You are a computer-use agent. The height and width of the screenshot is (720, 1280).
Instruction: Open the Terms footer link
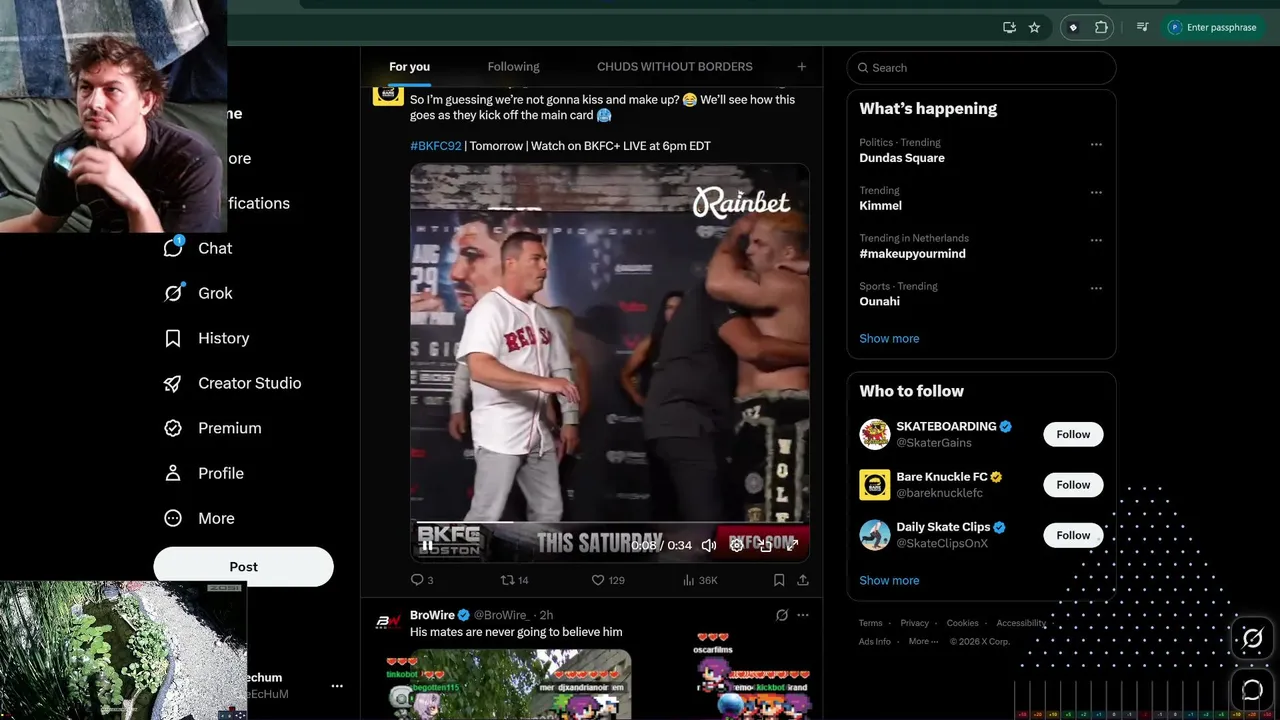[x=870, y=623]
